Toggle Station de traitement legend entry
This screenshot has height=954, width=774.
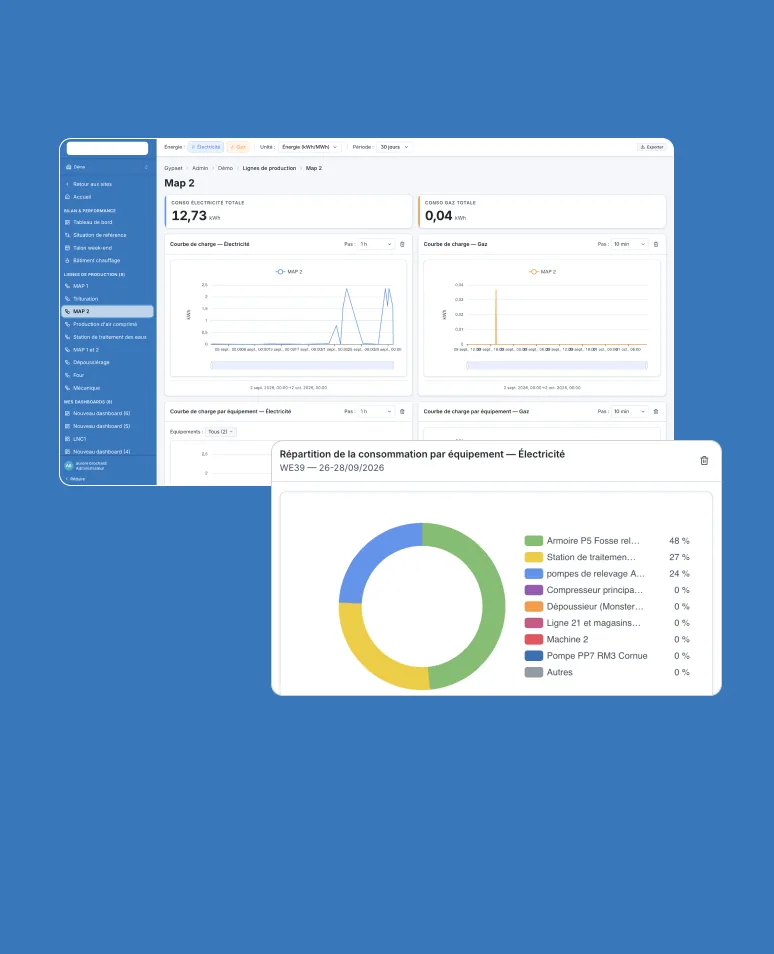pos(607,557)
